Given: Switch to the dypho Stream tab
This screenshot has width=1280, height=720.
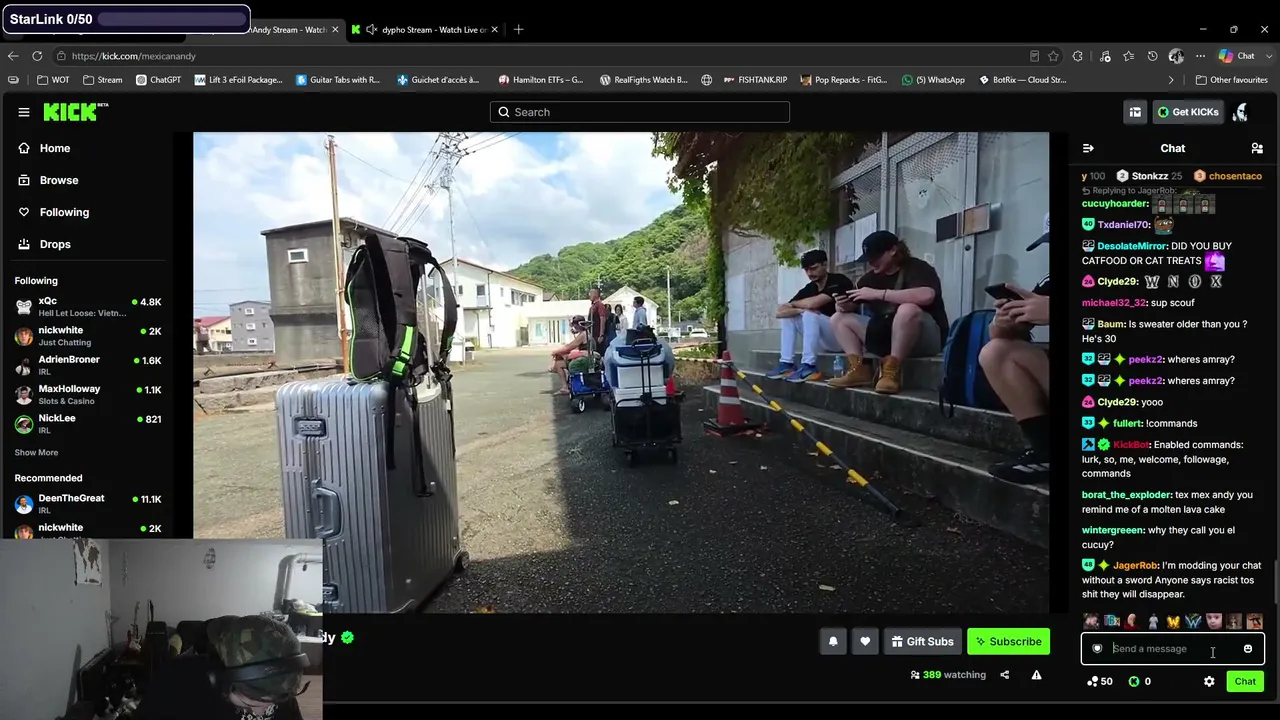Looking at the screenshot, I should (x=425, y=30).
